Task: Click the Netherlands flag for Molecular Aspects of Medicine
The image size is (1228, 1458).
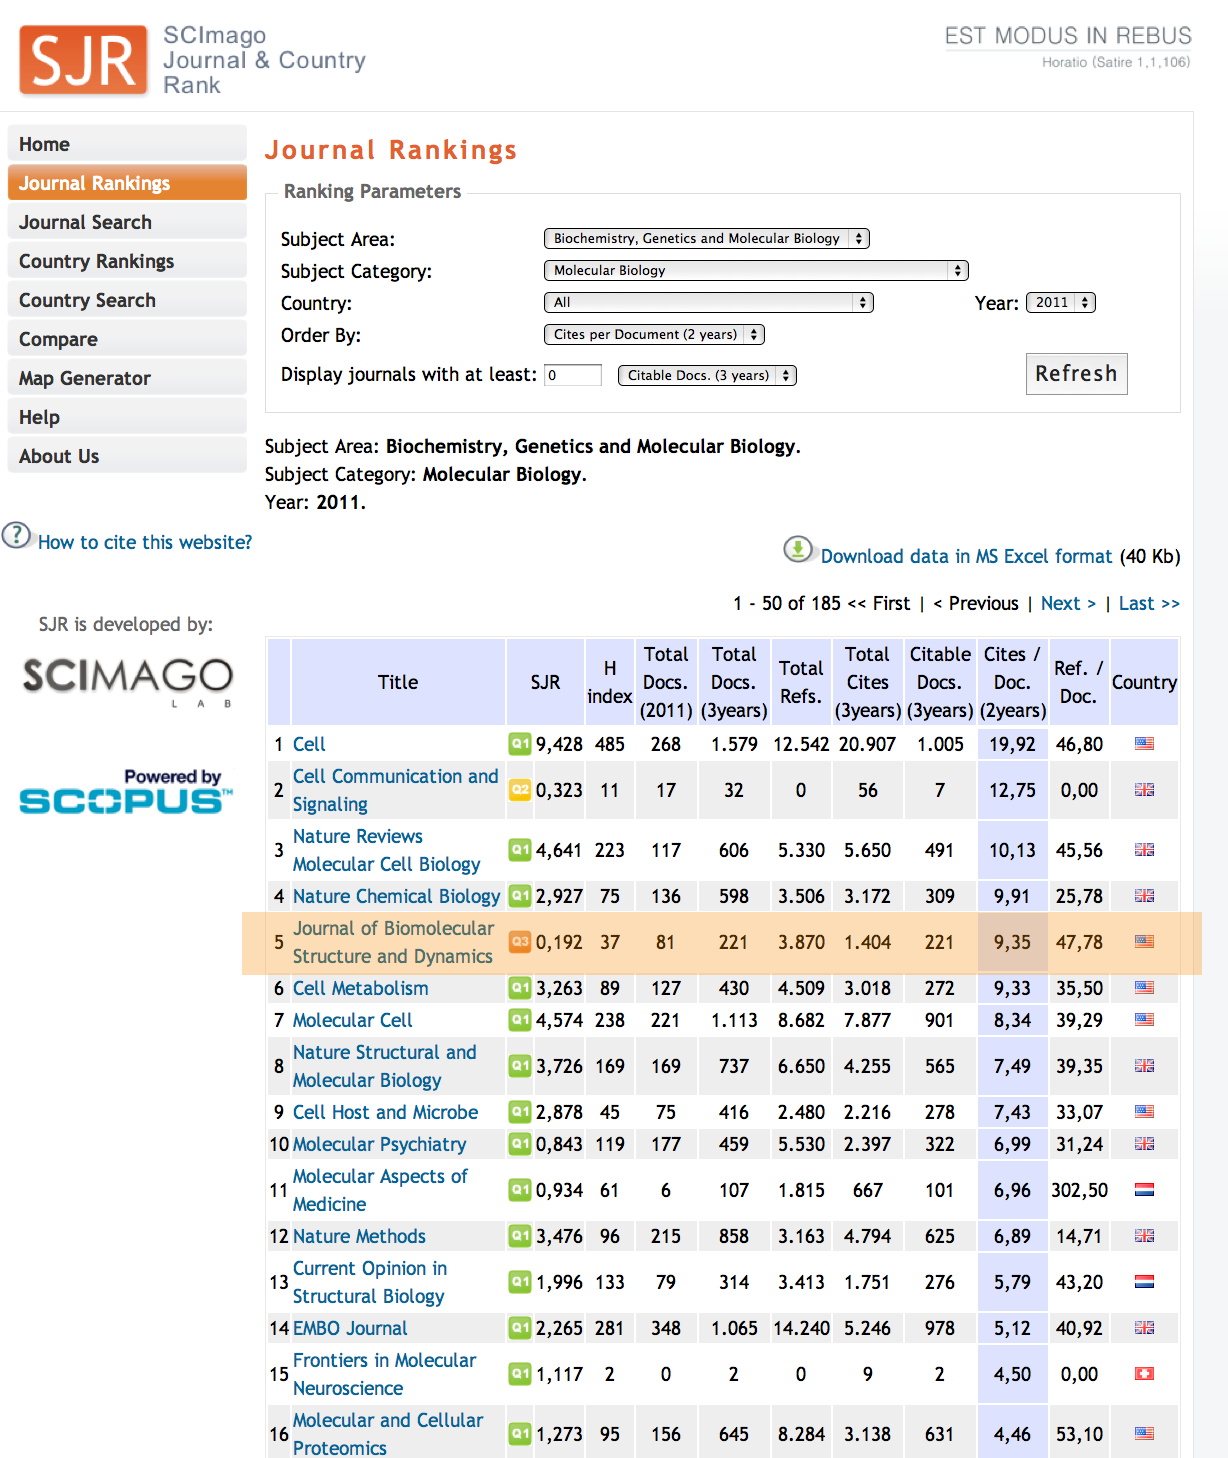Action: (1144, 1190)
